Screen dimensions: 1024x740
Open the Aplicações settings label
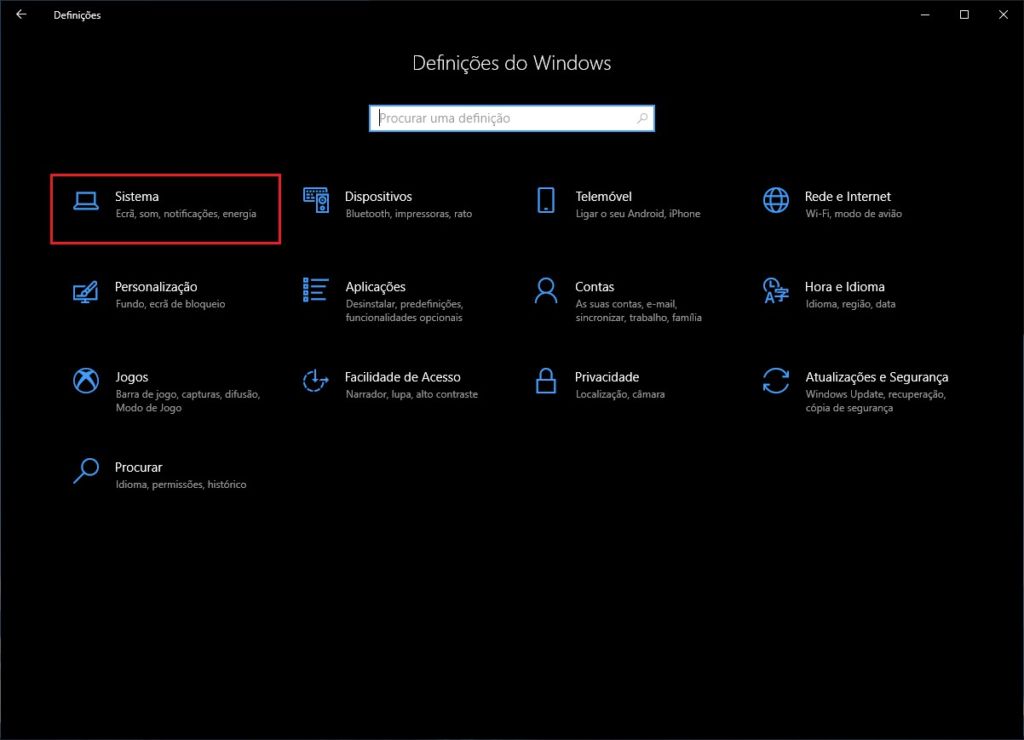[x=376, y=287]
